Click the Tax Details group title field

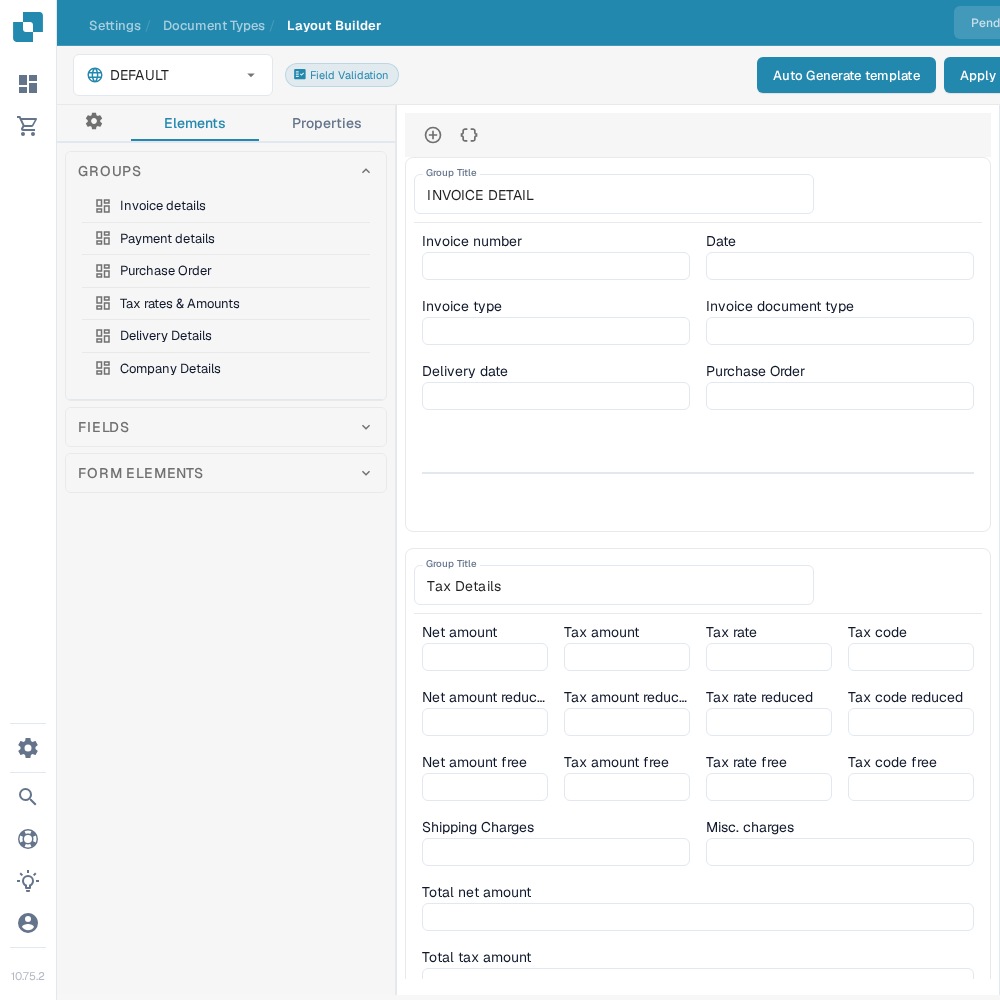click(x=614, y=585)
